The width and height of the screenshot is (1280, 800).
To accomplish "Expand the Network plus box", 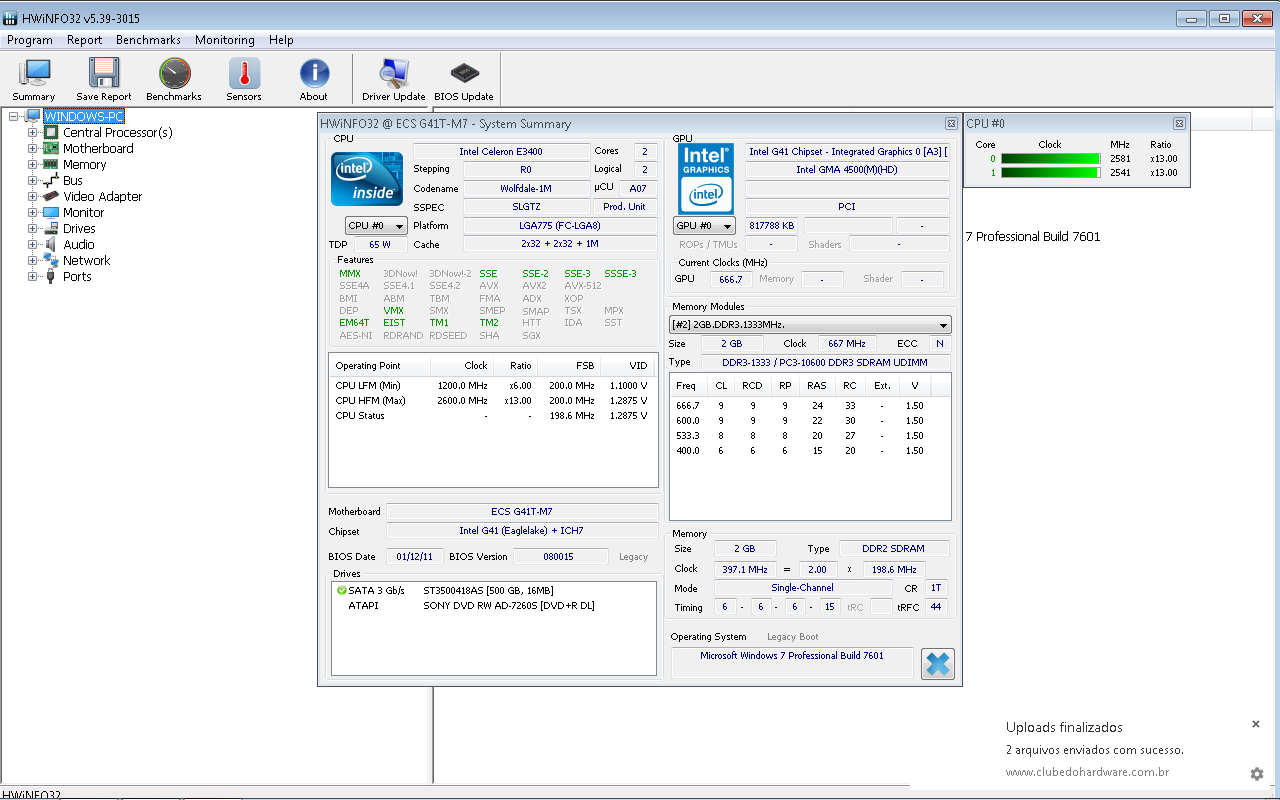I will pyautogui.click(x=32, y=260).
